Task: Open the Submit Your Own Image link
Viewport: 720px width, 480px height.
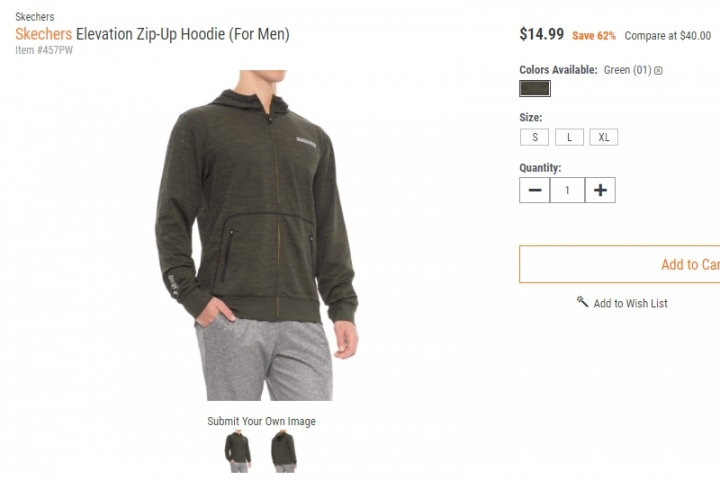Action: tap(261, 421)
